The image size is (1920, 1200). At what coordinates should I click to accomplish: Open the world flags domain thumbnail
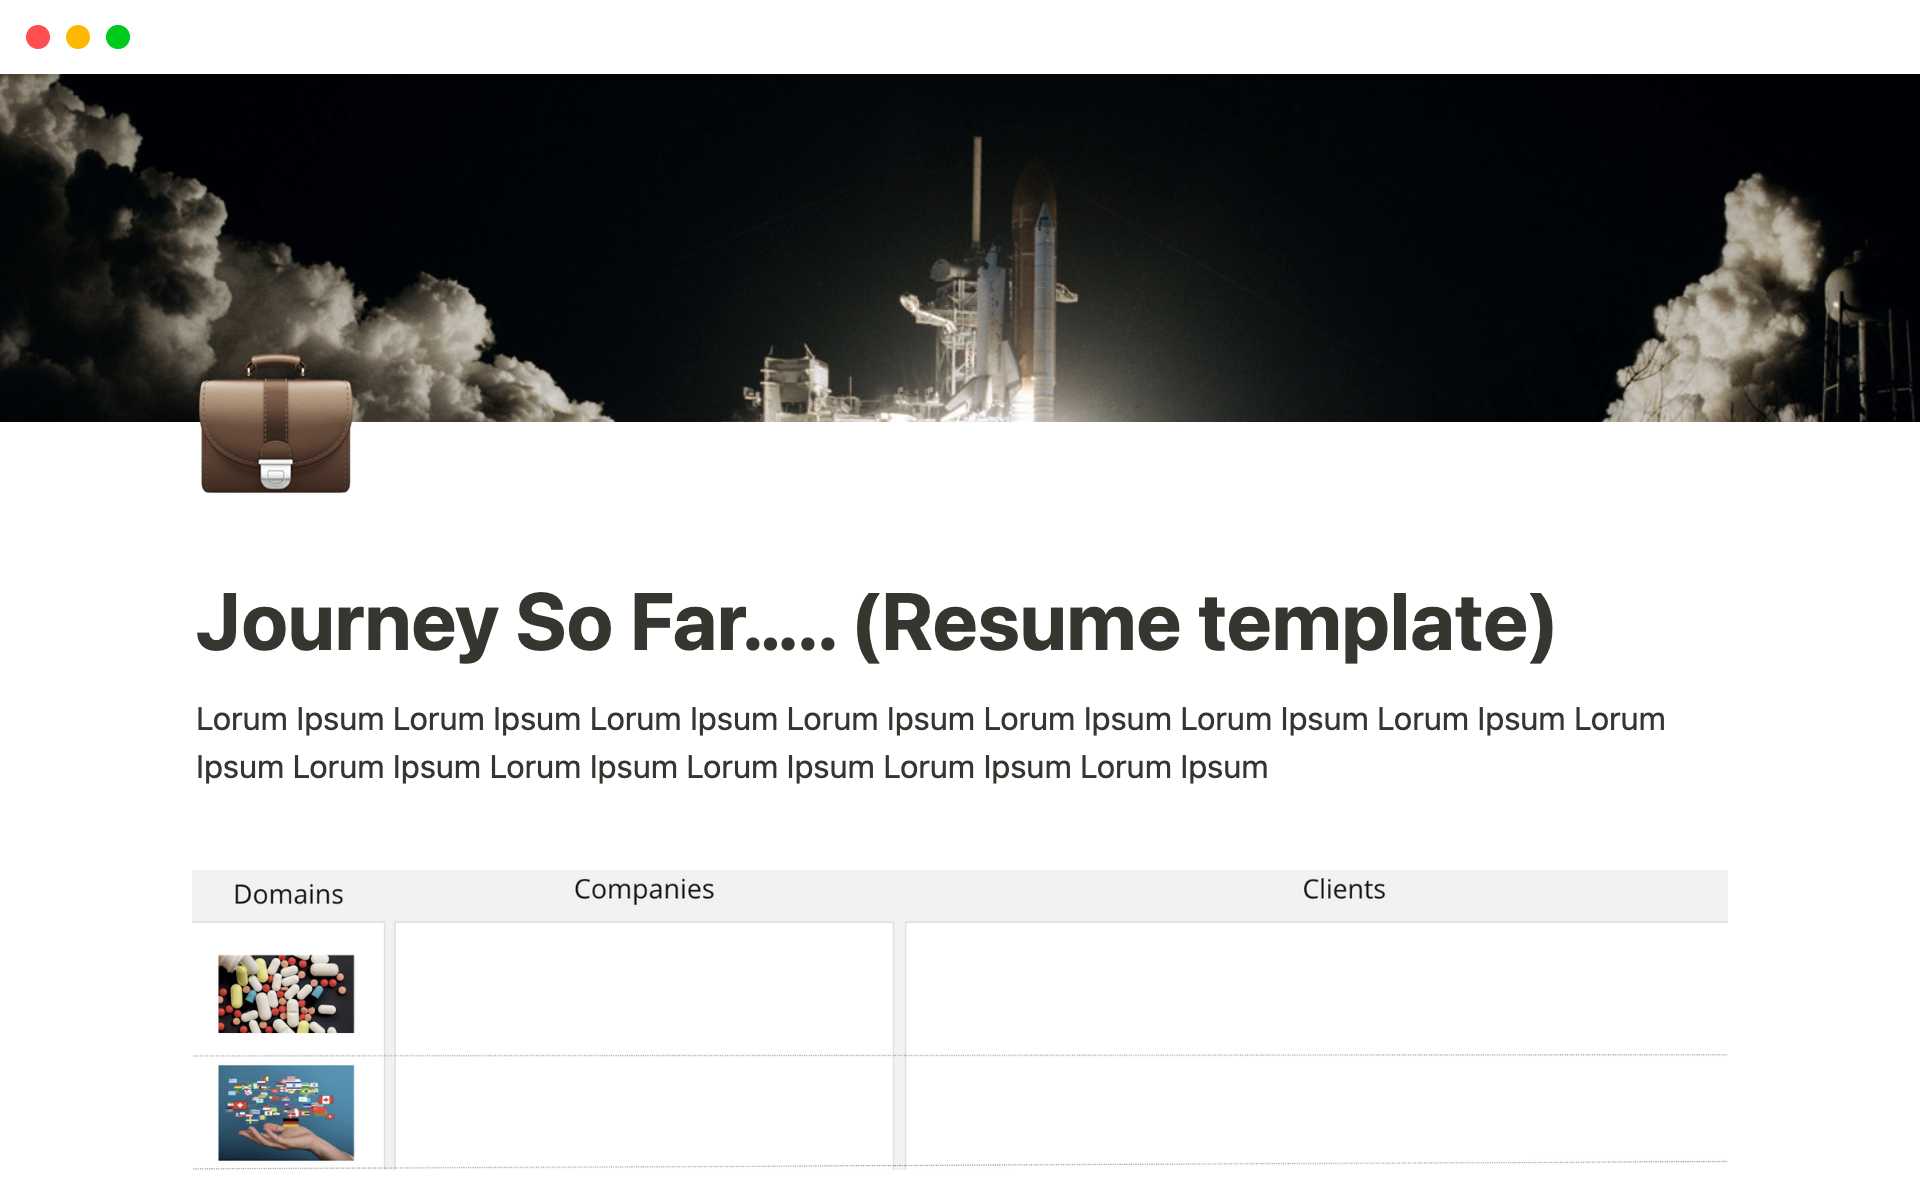pyautogui.click(x=286, y=1112)
